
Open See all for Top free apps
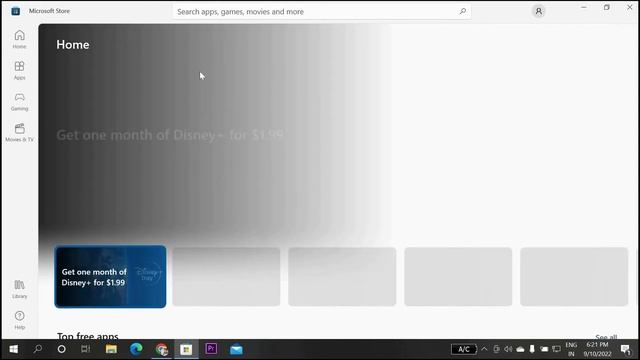[606, 337]
